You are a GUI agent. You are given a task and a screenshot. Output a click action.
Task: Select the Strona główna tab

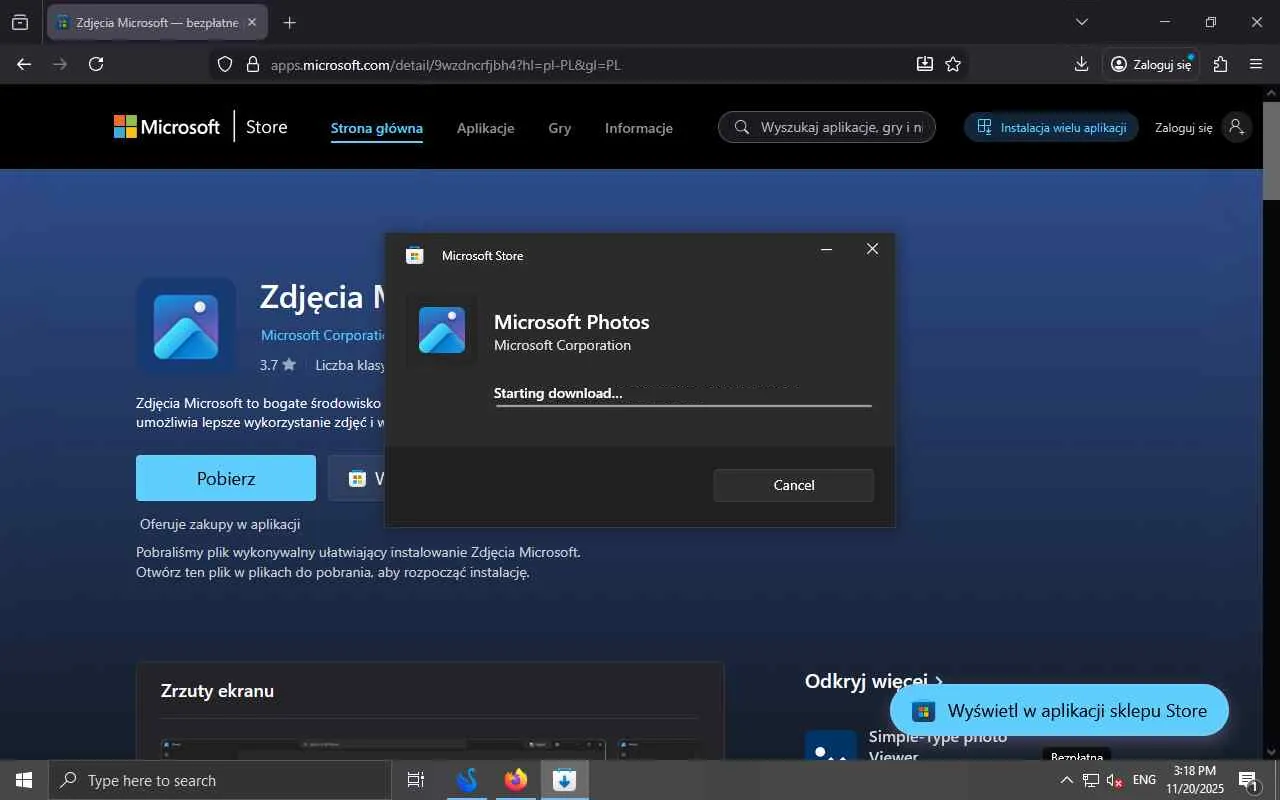point(377,128)
